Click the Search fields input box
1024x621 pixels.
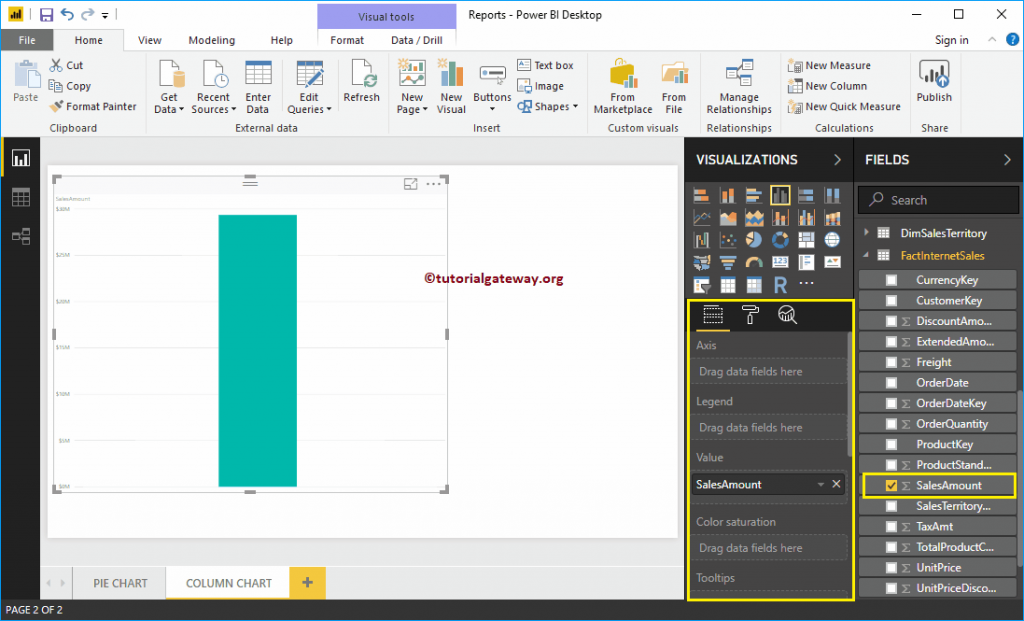click(x=938, y=200)
